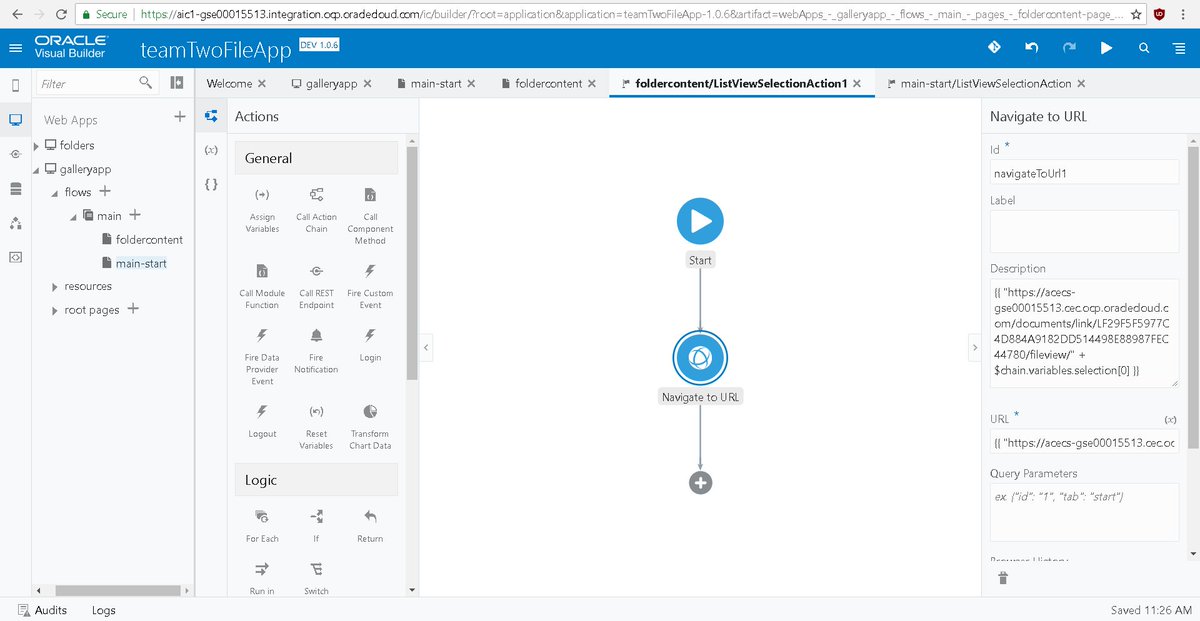Viewport: 1200px width, 621px height.
Task: Switch to the Variables (x) view
Action: tap(211, 150)
